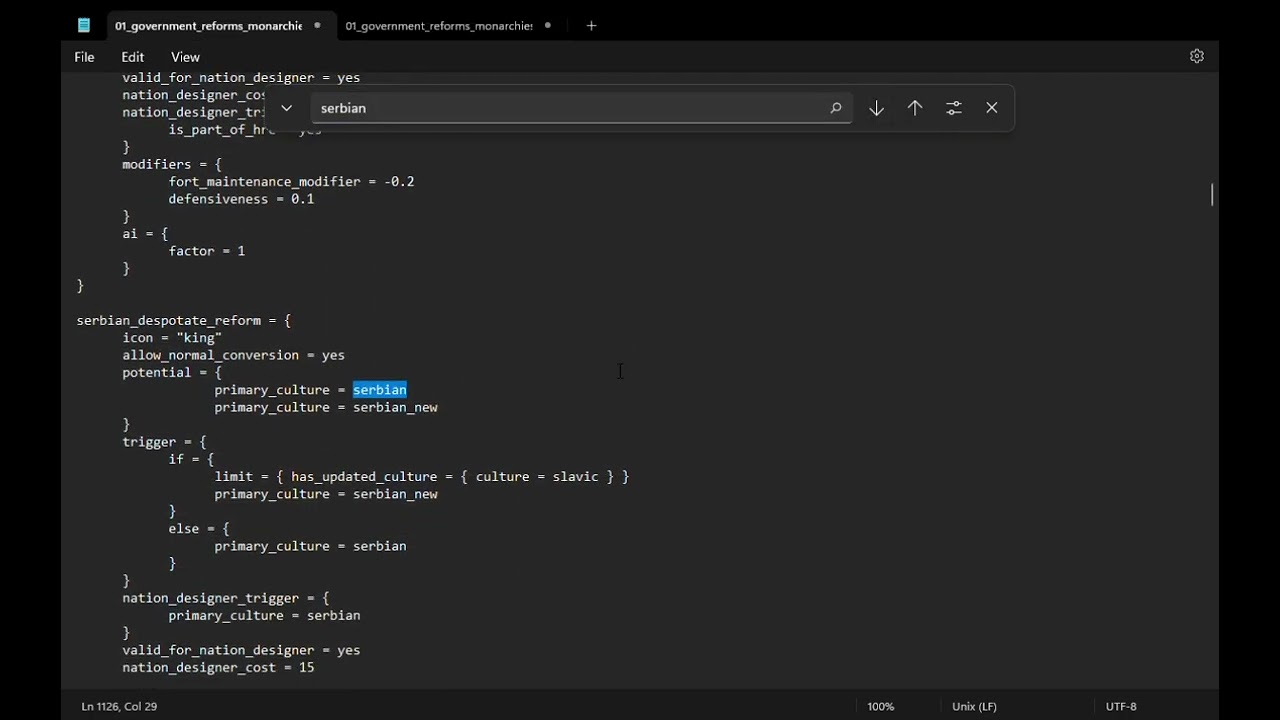Click the ai = { line
The height and width of the screenshot is (720, 1280).
click(145, 234)
